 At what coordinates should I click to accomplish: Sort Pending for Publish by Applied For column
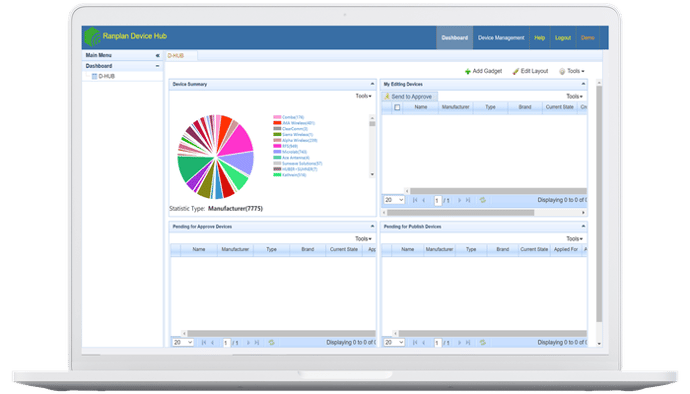tap(566, 250)
